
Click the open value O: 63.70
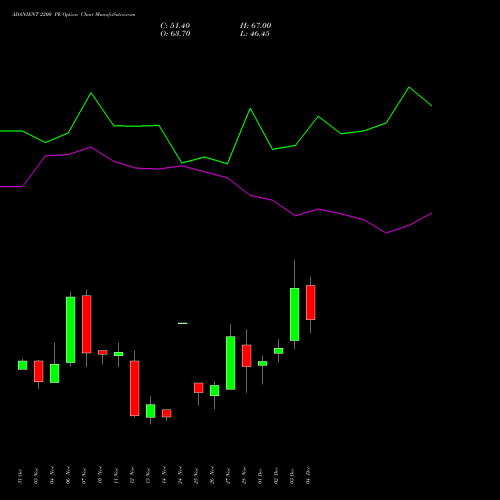pos(175,34)
